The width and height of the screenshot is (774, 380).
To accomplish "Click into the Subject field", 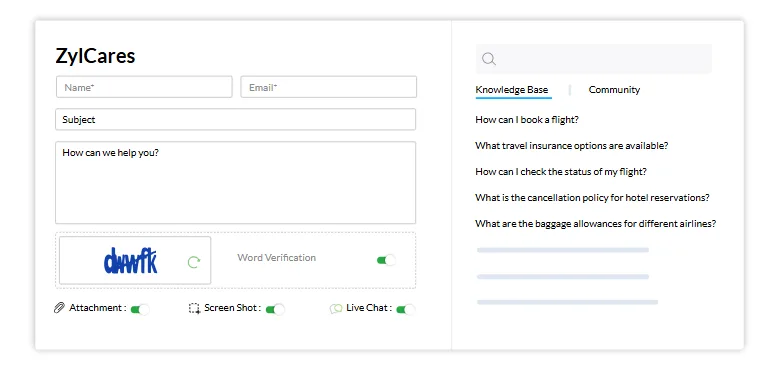I will (x=235, y=119).
